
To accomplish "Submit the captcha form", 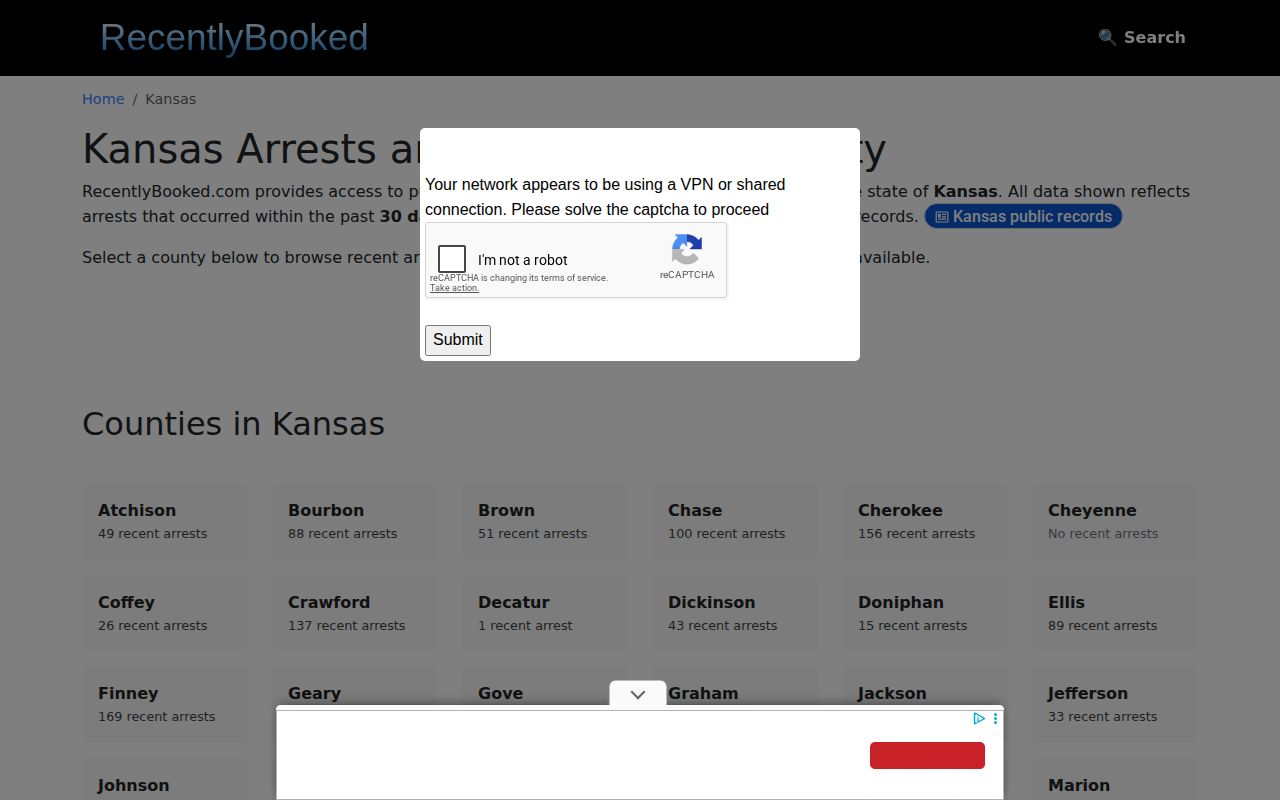I will (458, 340).
